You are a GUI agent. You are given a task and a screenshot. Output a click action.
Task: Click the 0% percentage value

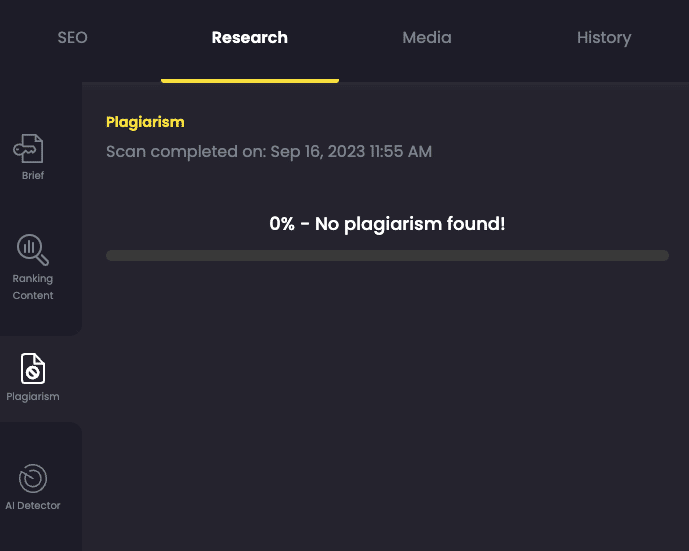point(282,224)
